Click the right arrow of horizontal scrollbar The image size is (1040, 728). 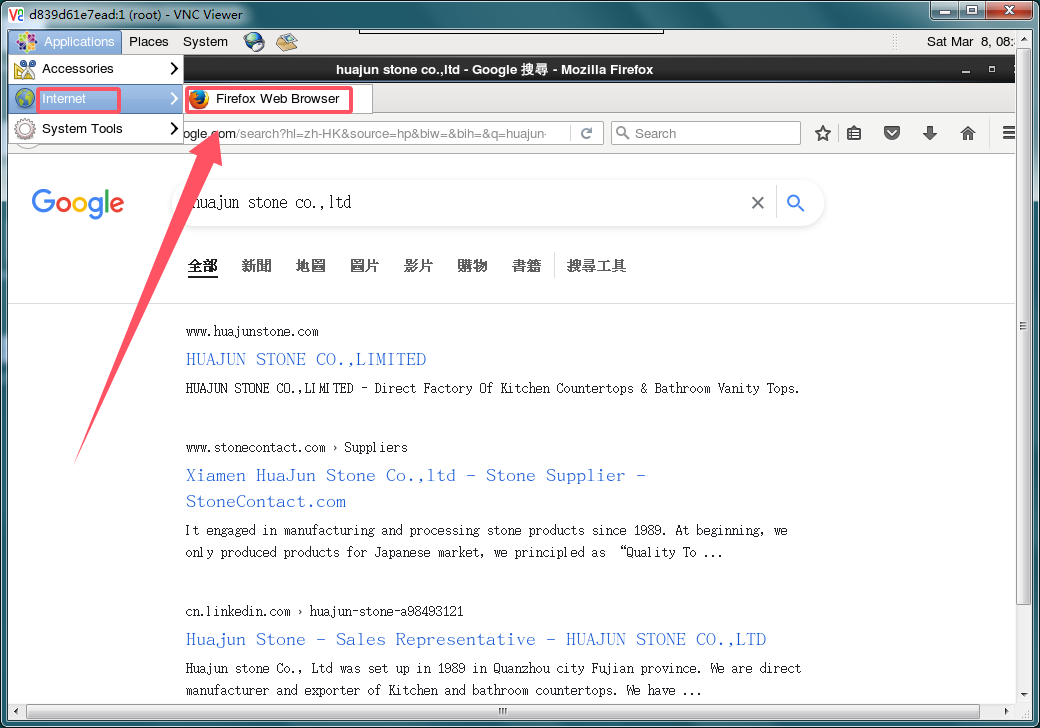coord(1006,711)
